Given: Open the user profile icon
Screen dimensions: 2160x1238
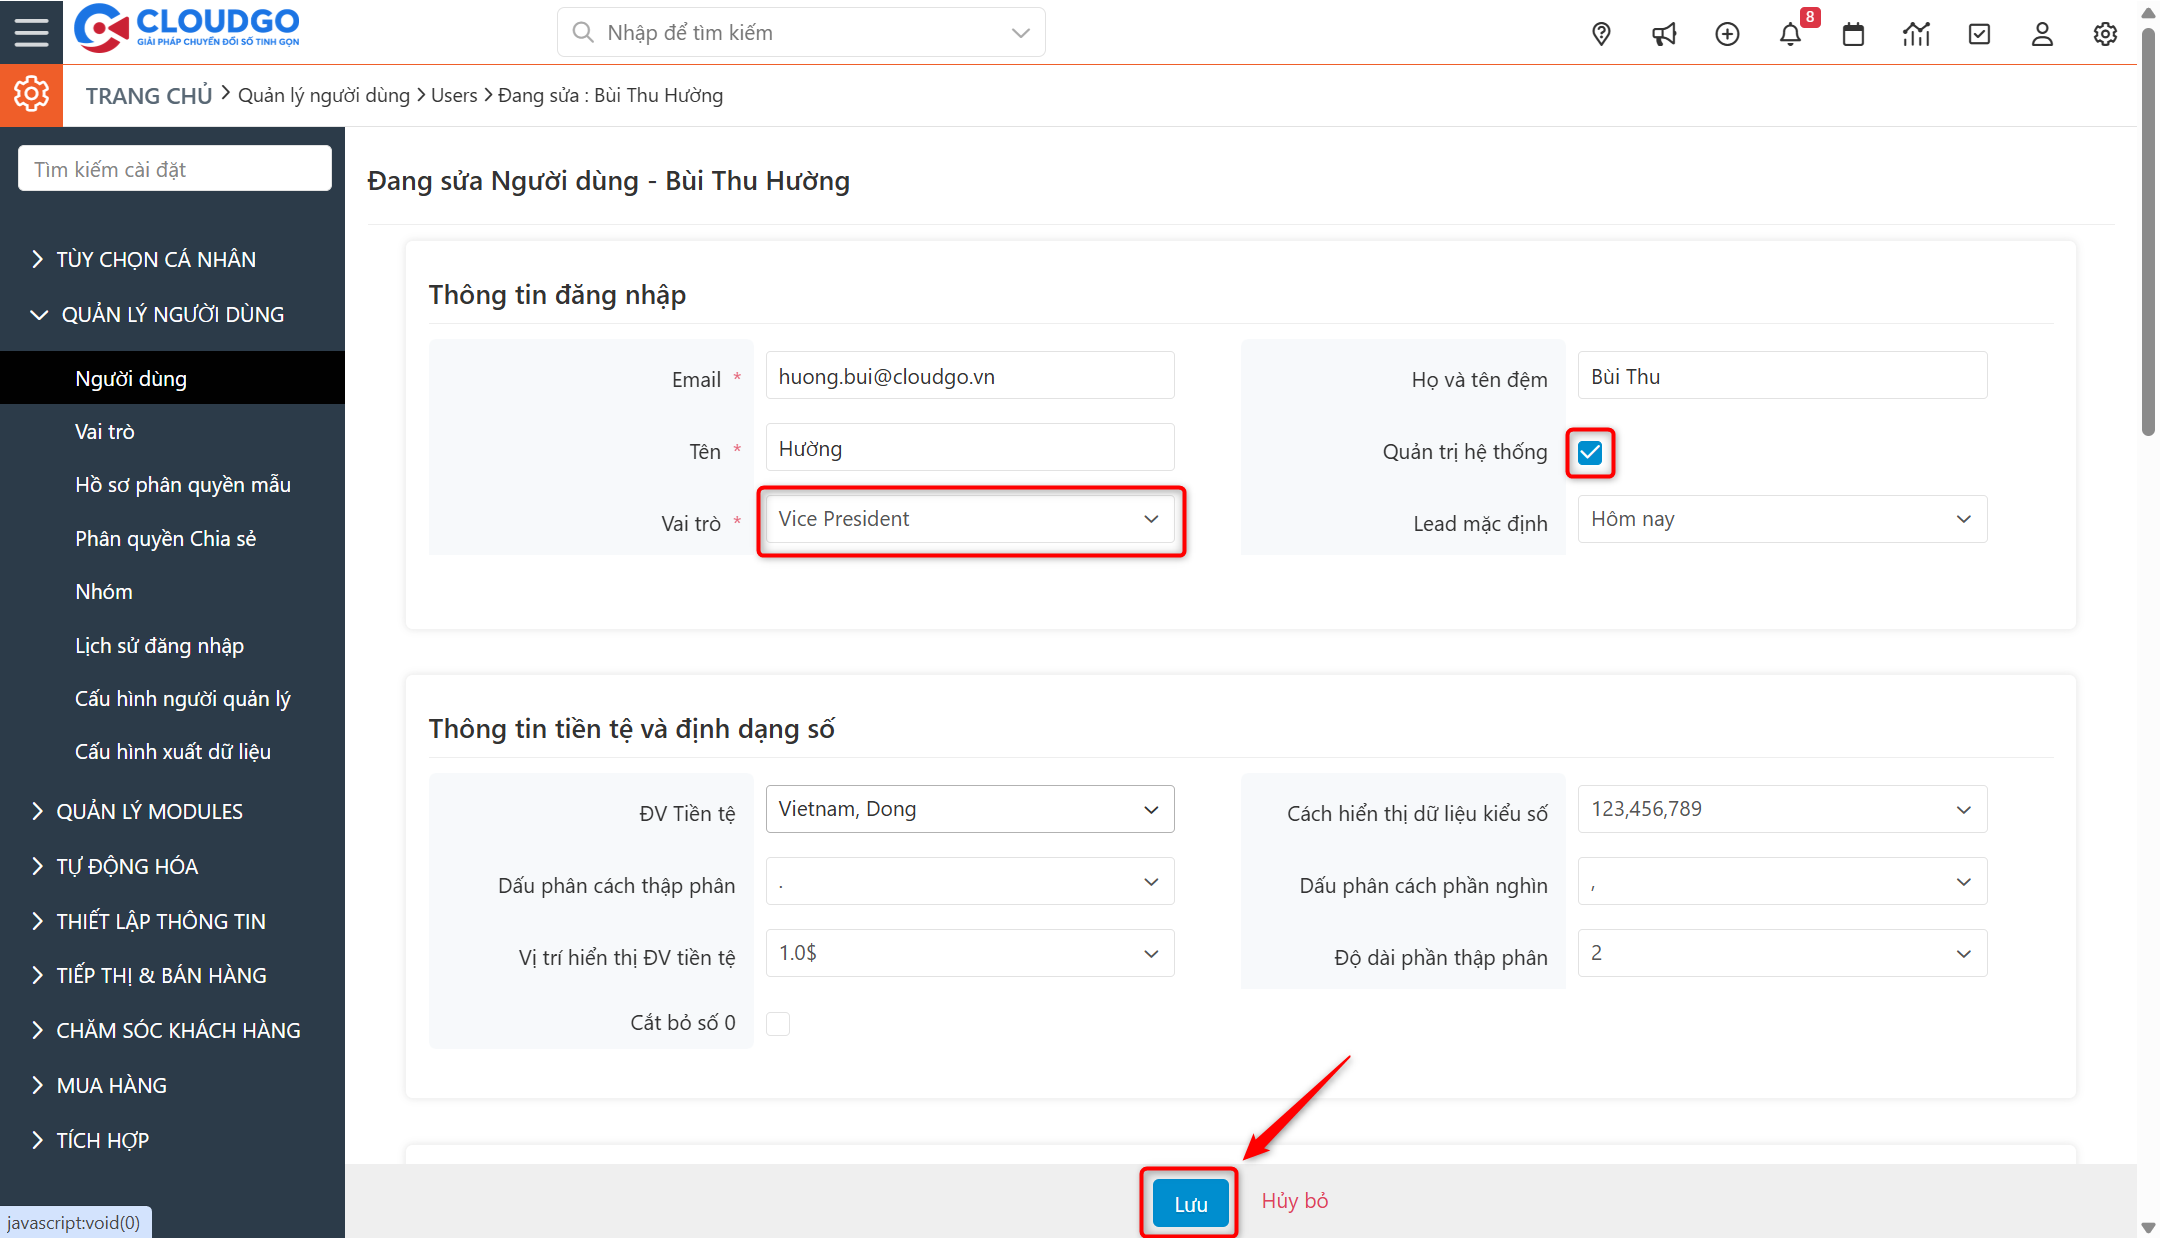Looking at the screenshot, I should 2042,34.
